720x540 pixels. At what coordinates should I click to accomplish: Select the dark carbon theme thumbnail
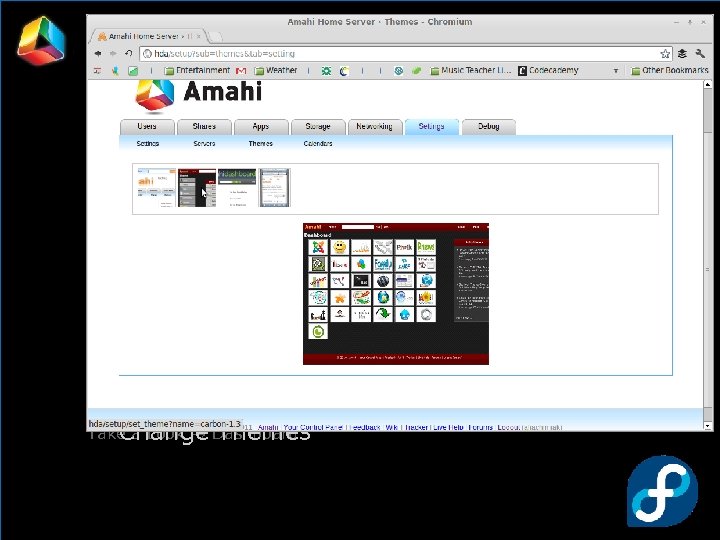[197, 188]
